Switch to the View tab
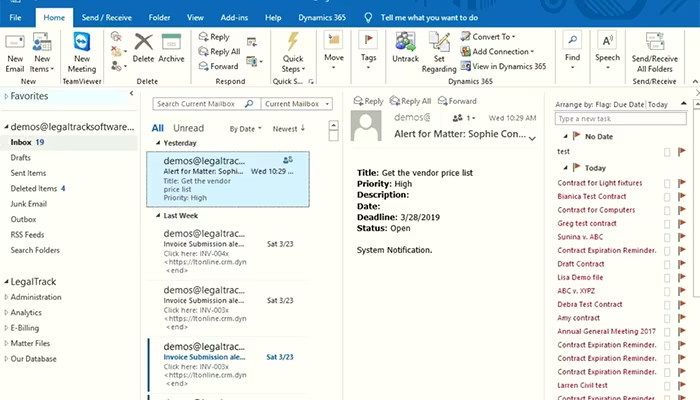The height and width of the screenshot is (400, 700). click(195, 17)
